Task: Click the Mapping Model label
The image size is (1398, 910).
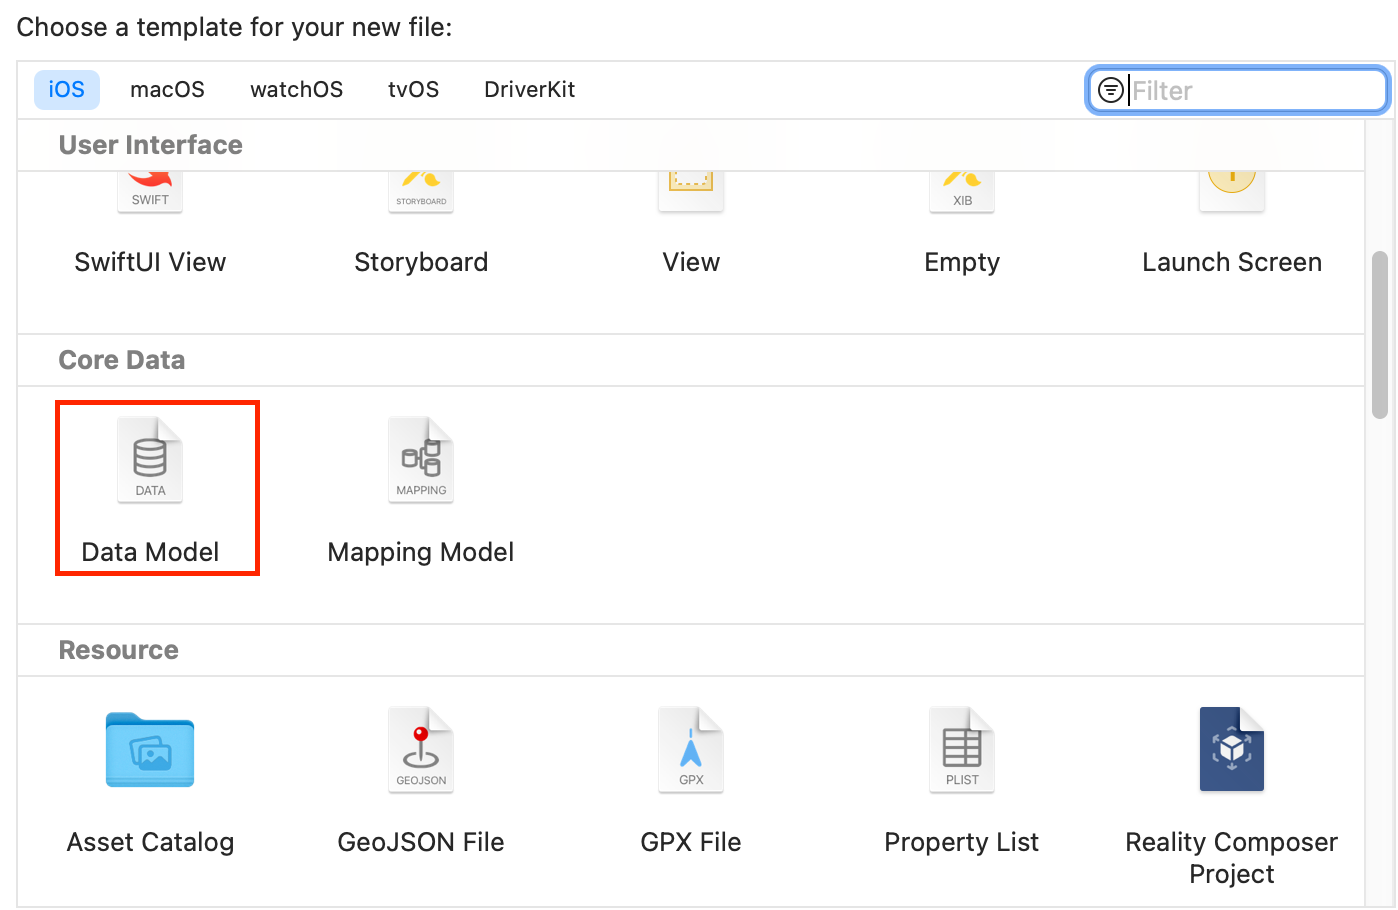Action: [x=421, y=552]
